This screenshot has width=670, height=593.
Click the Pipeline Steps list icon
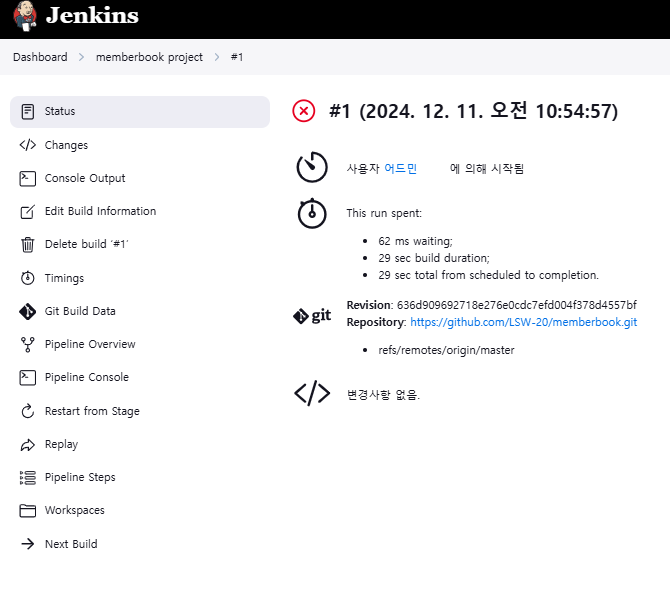pos(28,478)
